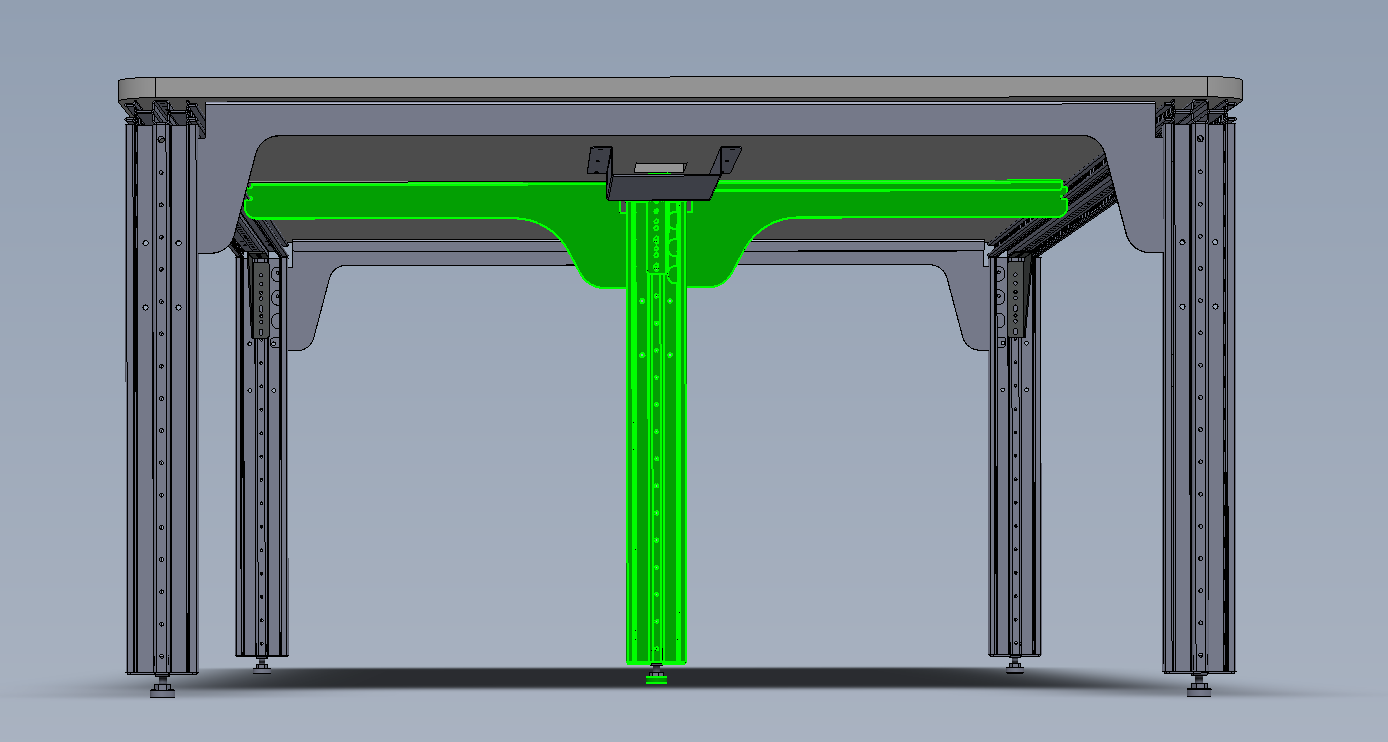Select the leveling foot under rear right leg

tap(1014, 666)
